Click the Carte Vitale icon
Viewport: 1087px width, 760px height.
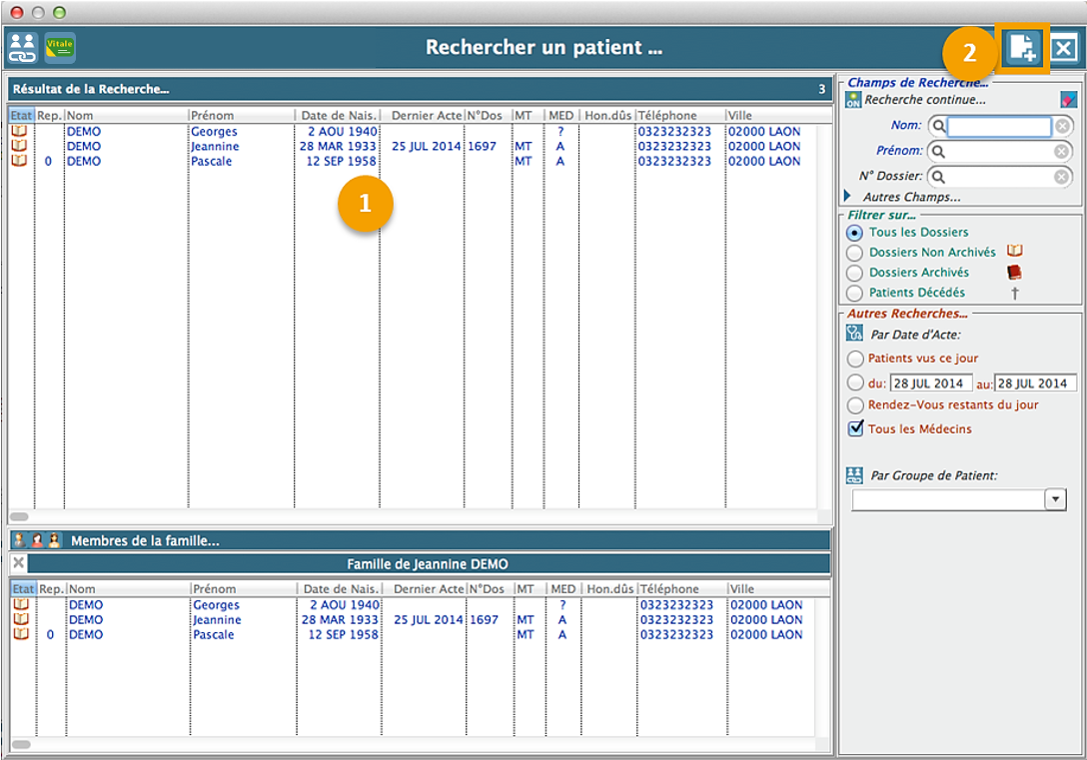[60, 47]
